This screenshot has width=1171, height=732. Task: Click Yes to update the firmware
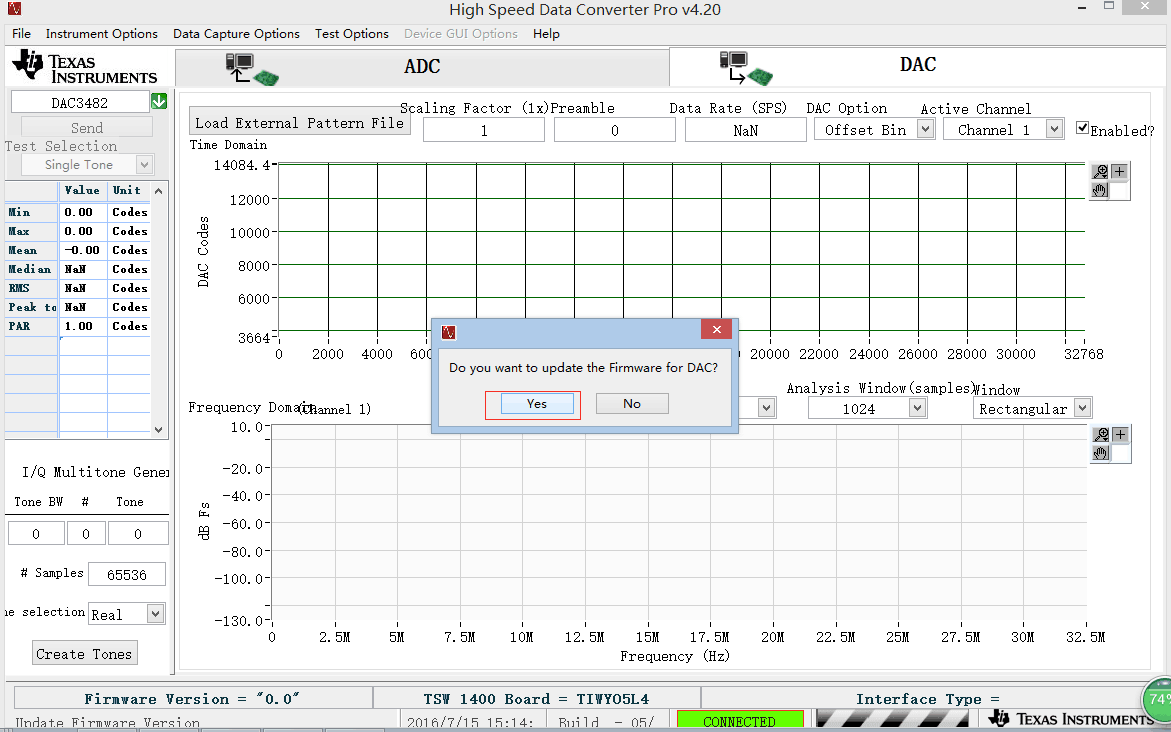[x=536, y=404]
